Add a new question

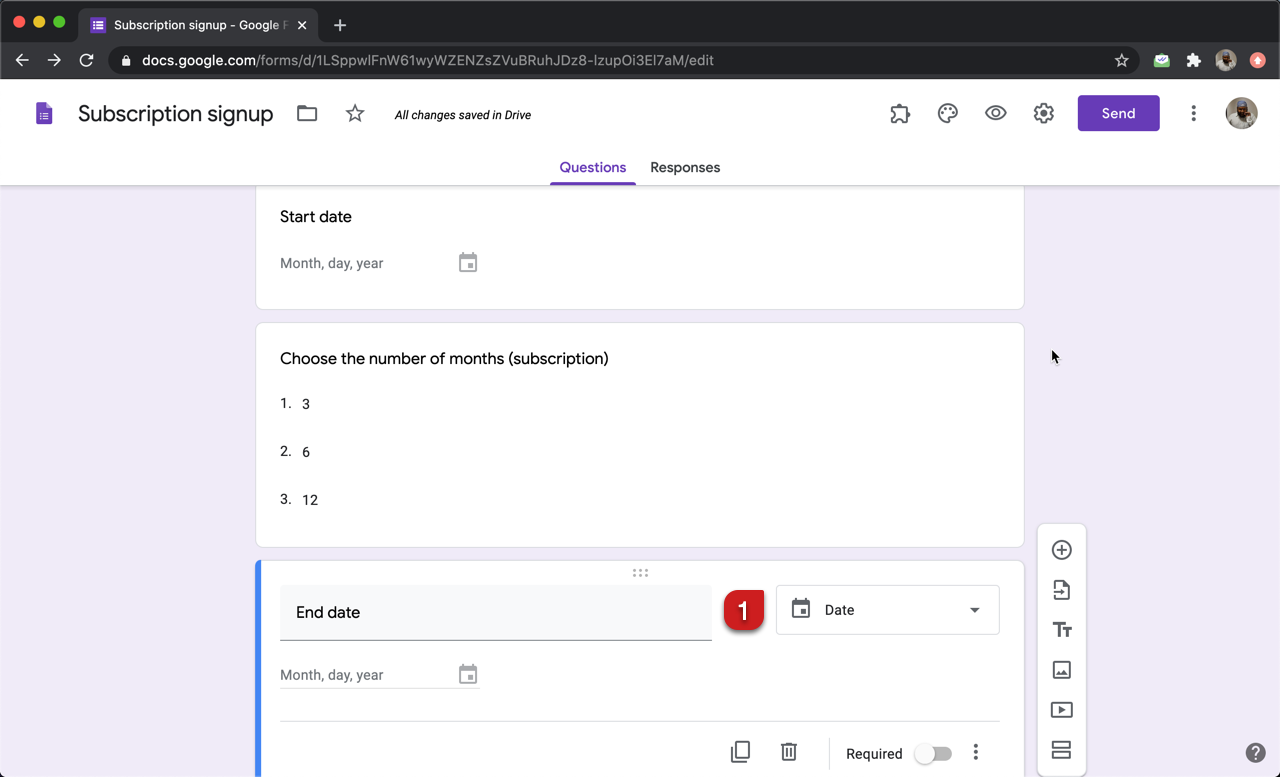pos(1061,549)
